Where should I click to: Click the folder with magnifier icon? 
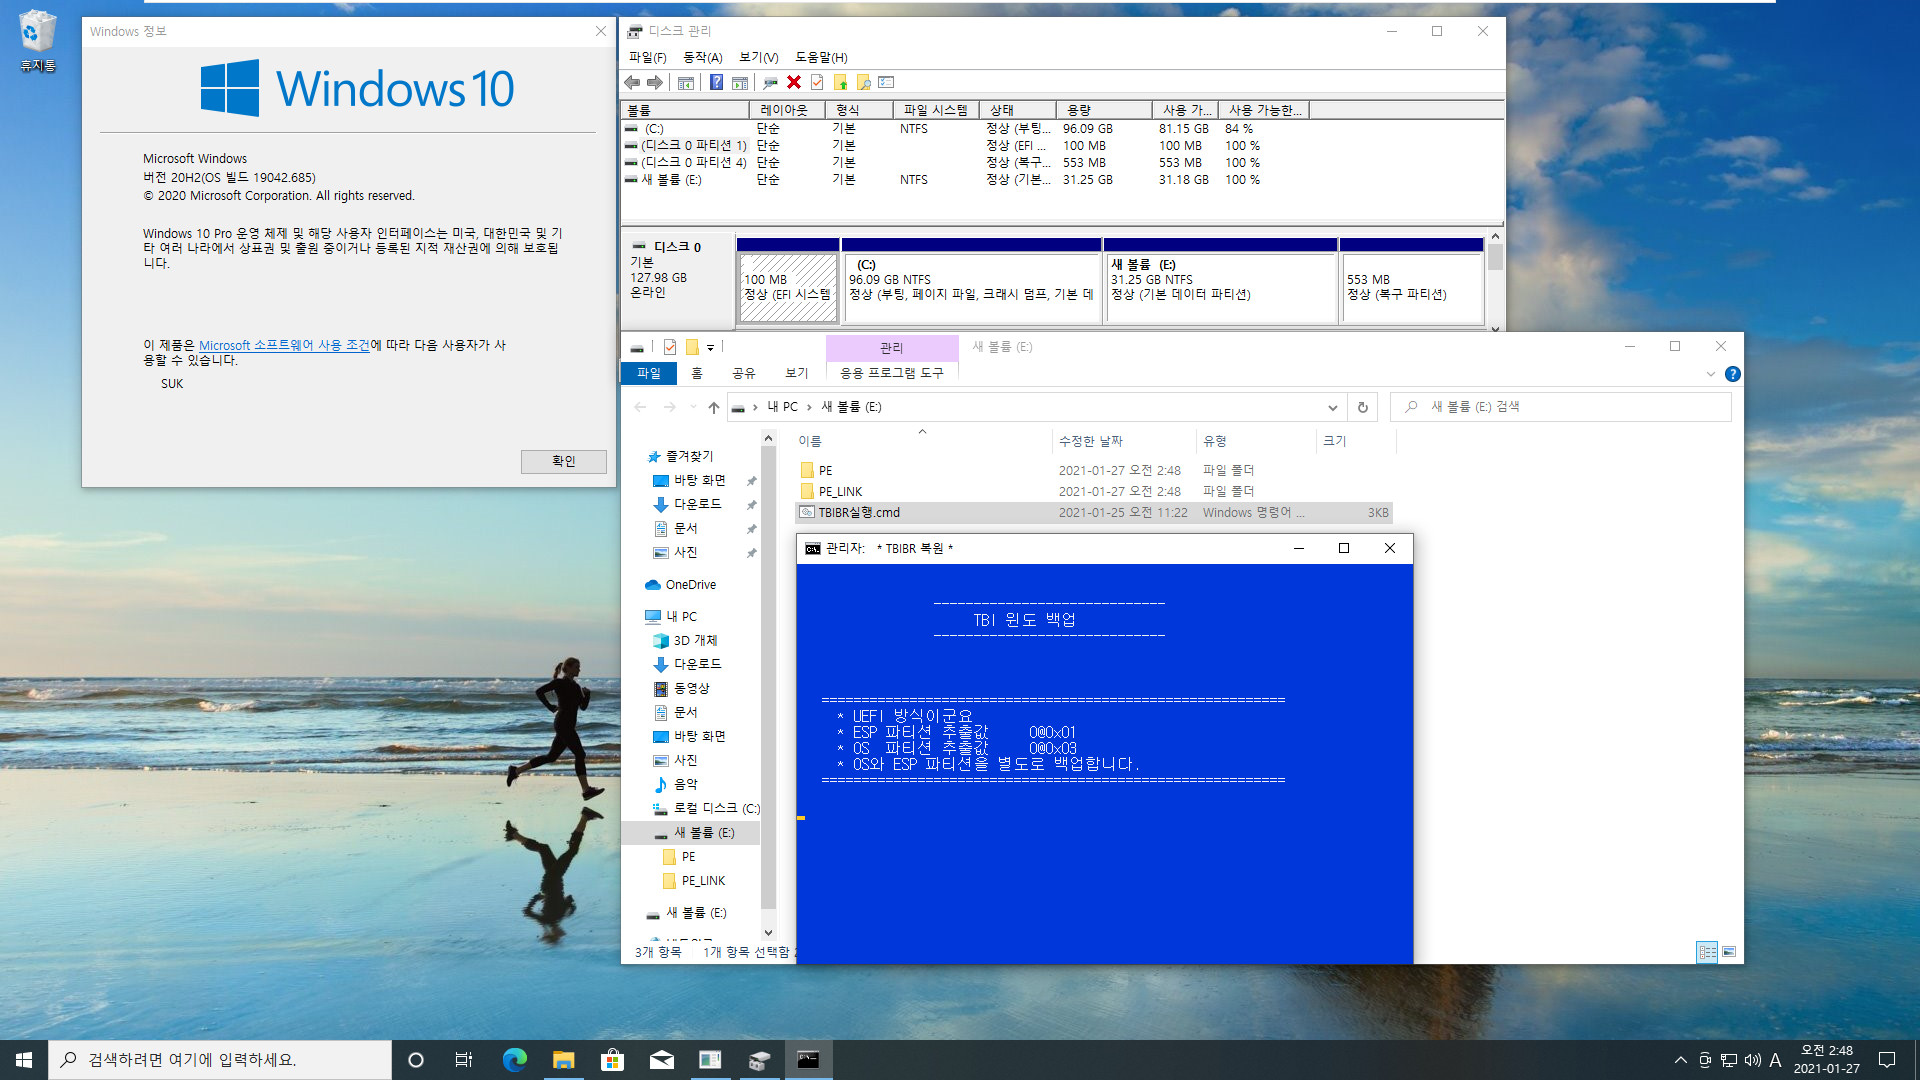point(863,83)
